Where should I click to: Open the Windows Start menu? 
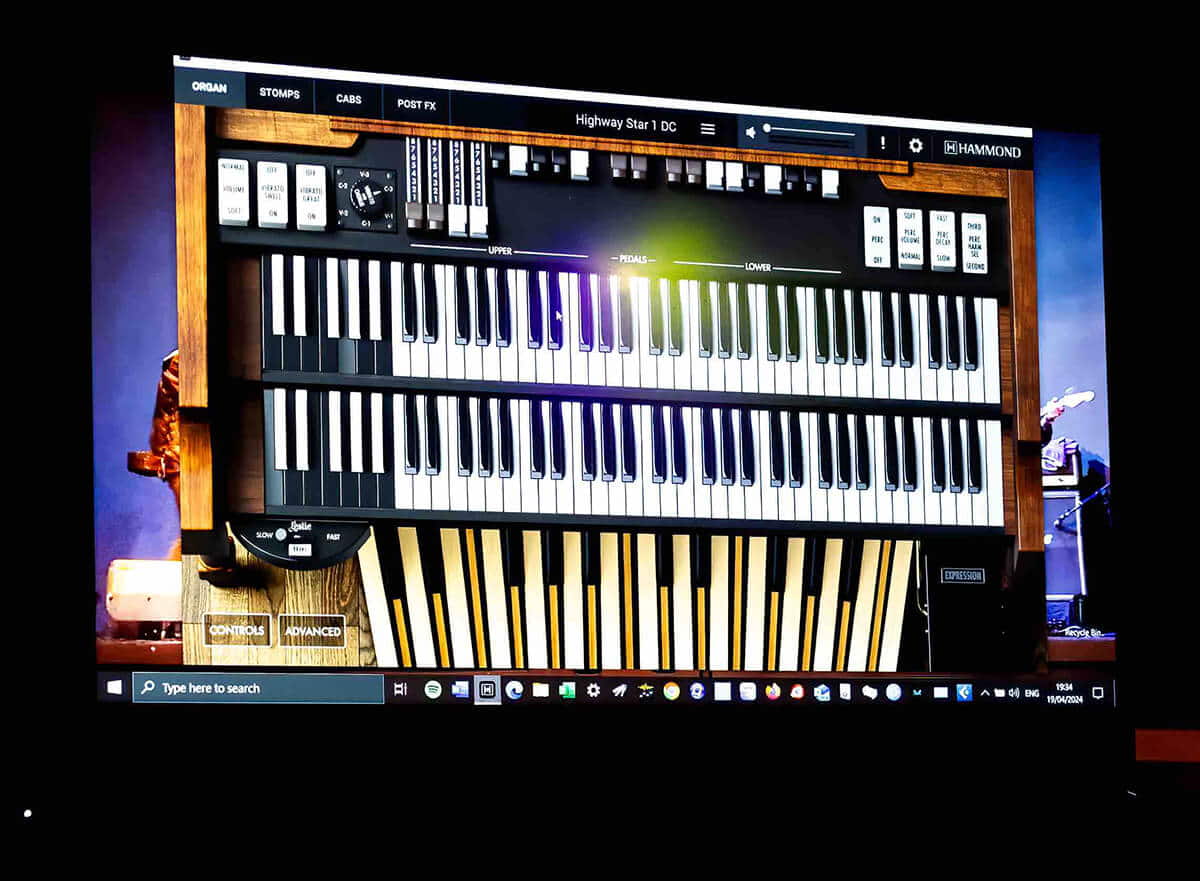(x=114, y=687)
